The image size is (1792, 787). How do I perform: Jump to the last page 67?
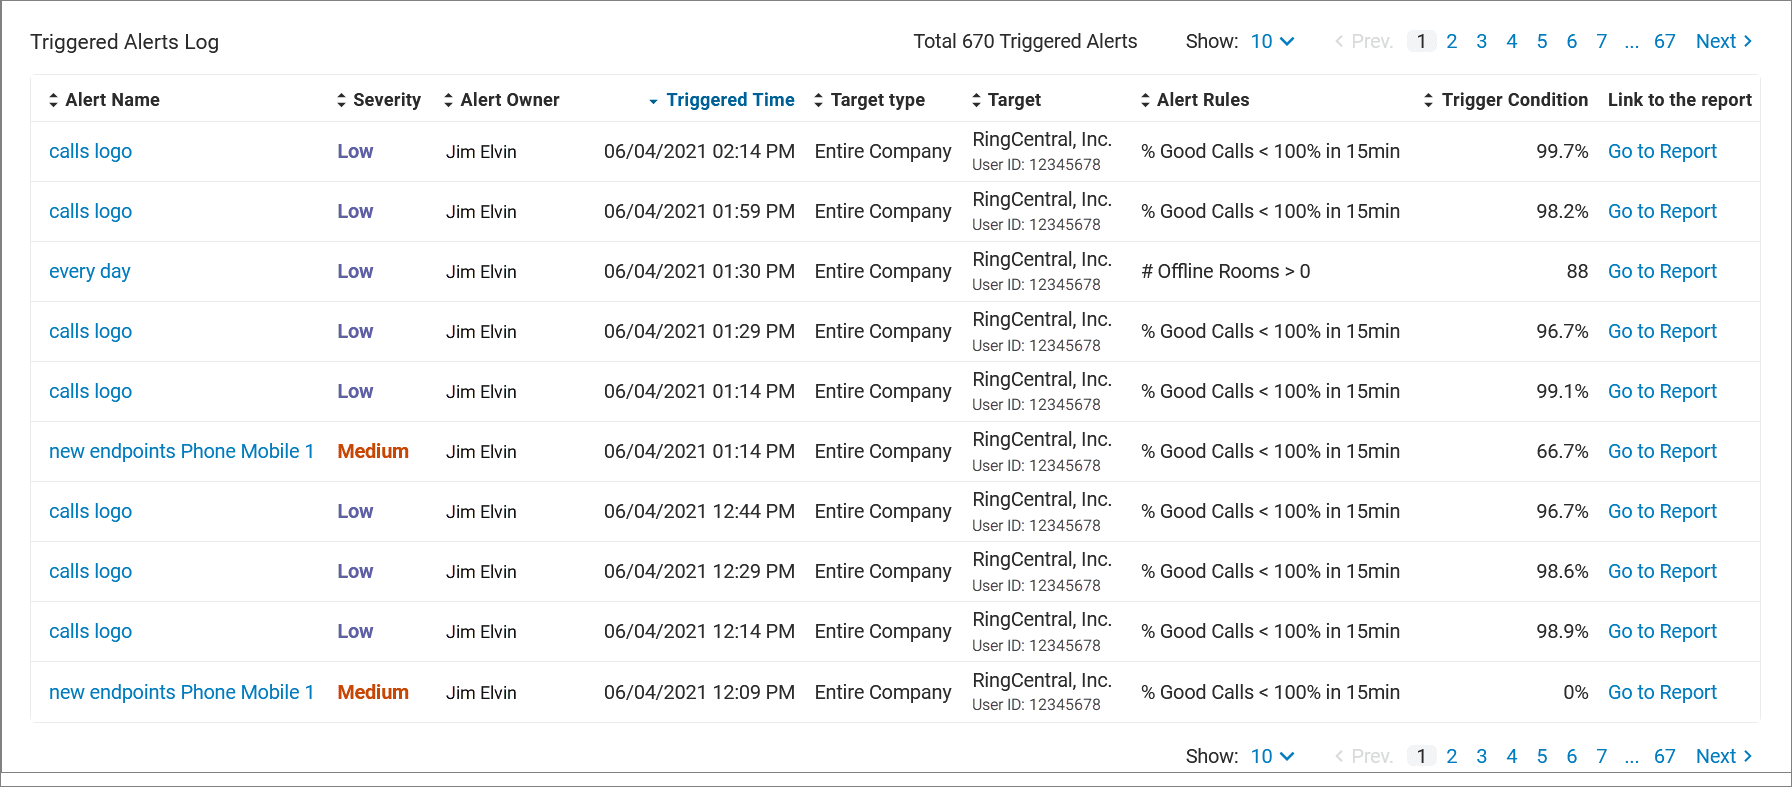click(1664, 41)
